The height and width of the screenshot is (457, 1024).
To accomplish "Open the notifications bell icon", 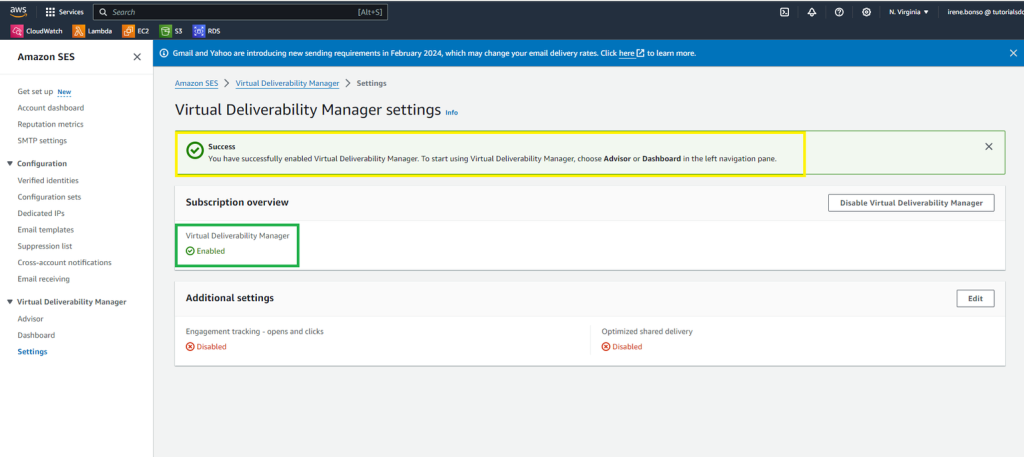I will (812, 12).
